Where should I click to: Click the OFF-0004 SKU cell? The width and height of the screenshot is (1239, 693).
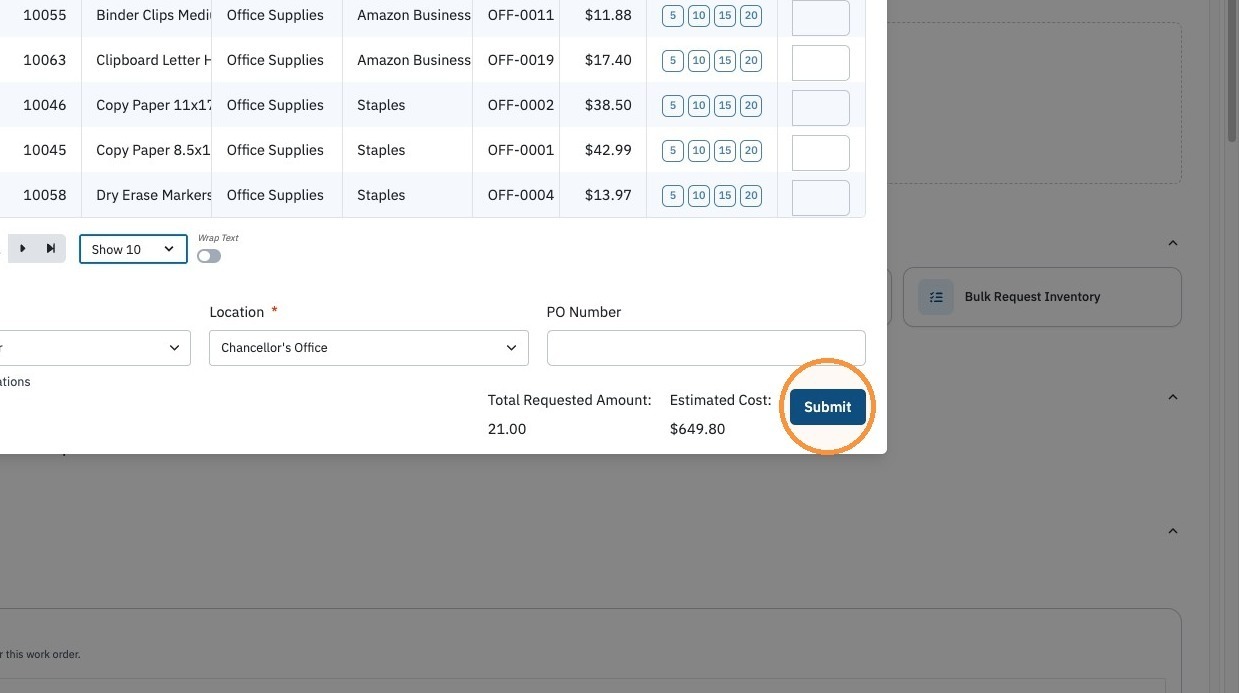pos(520,195)
